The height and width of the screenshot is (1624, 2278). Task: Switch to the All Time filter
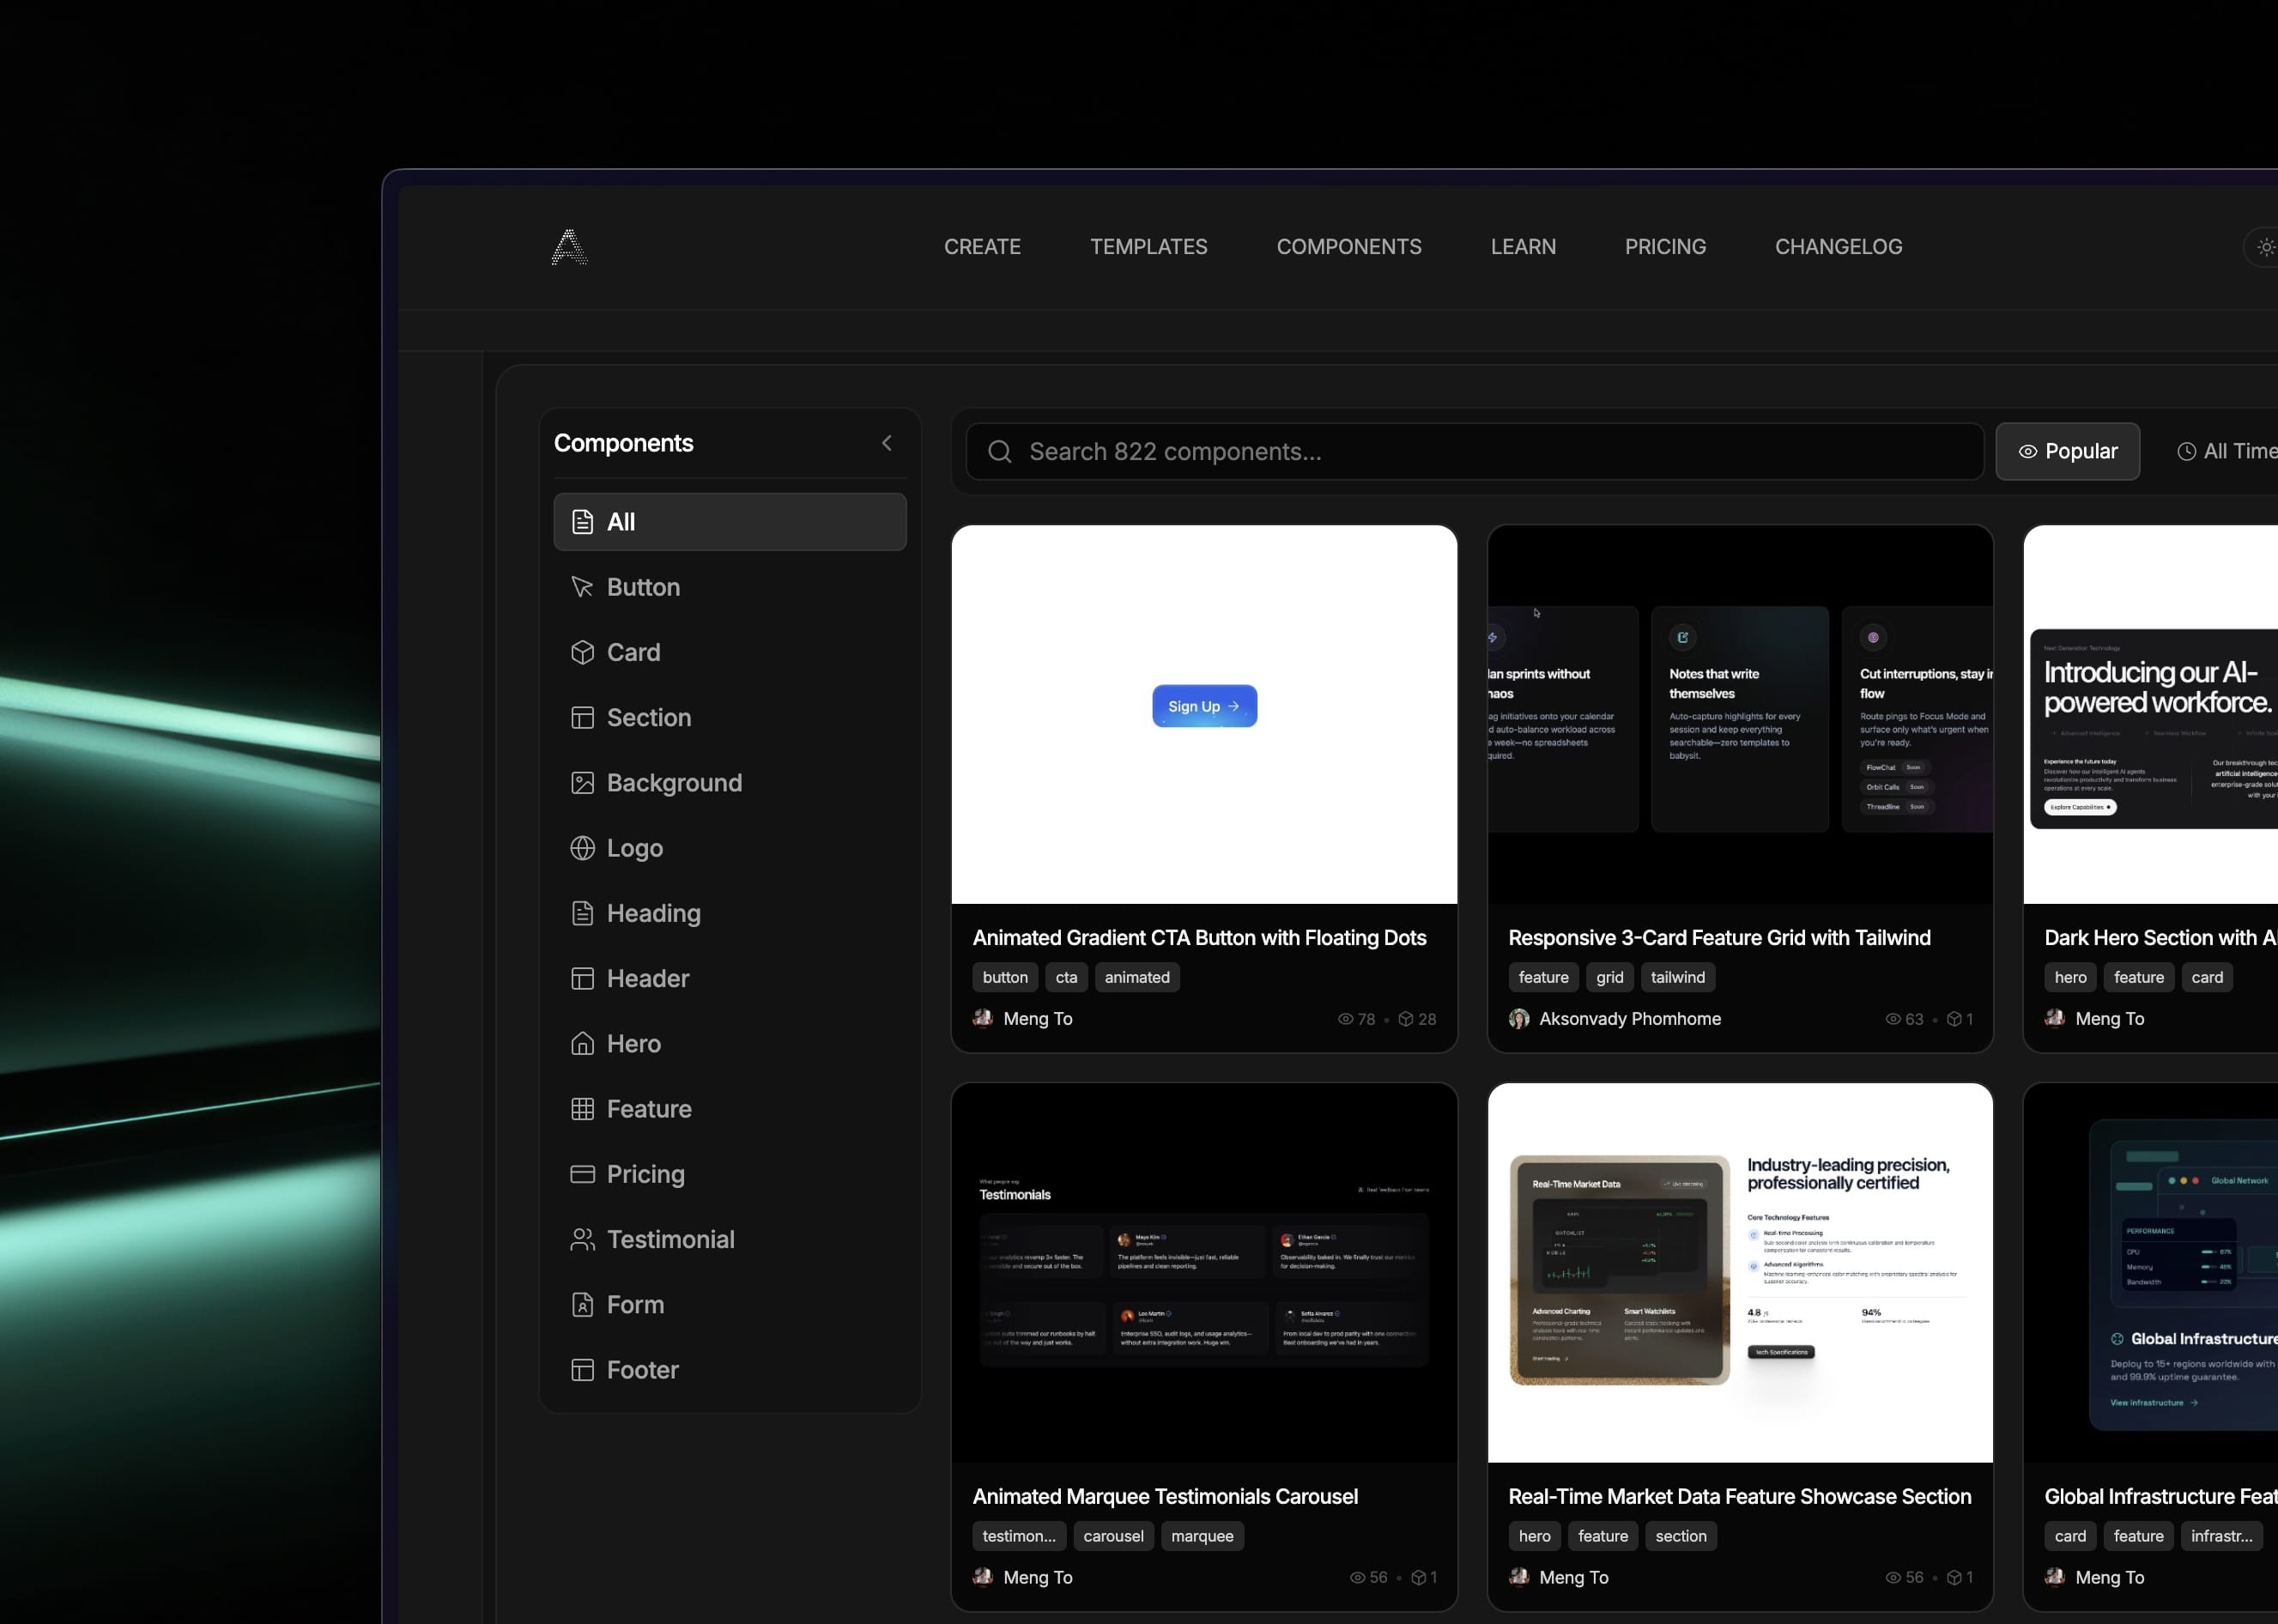coord(2234,451)
